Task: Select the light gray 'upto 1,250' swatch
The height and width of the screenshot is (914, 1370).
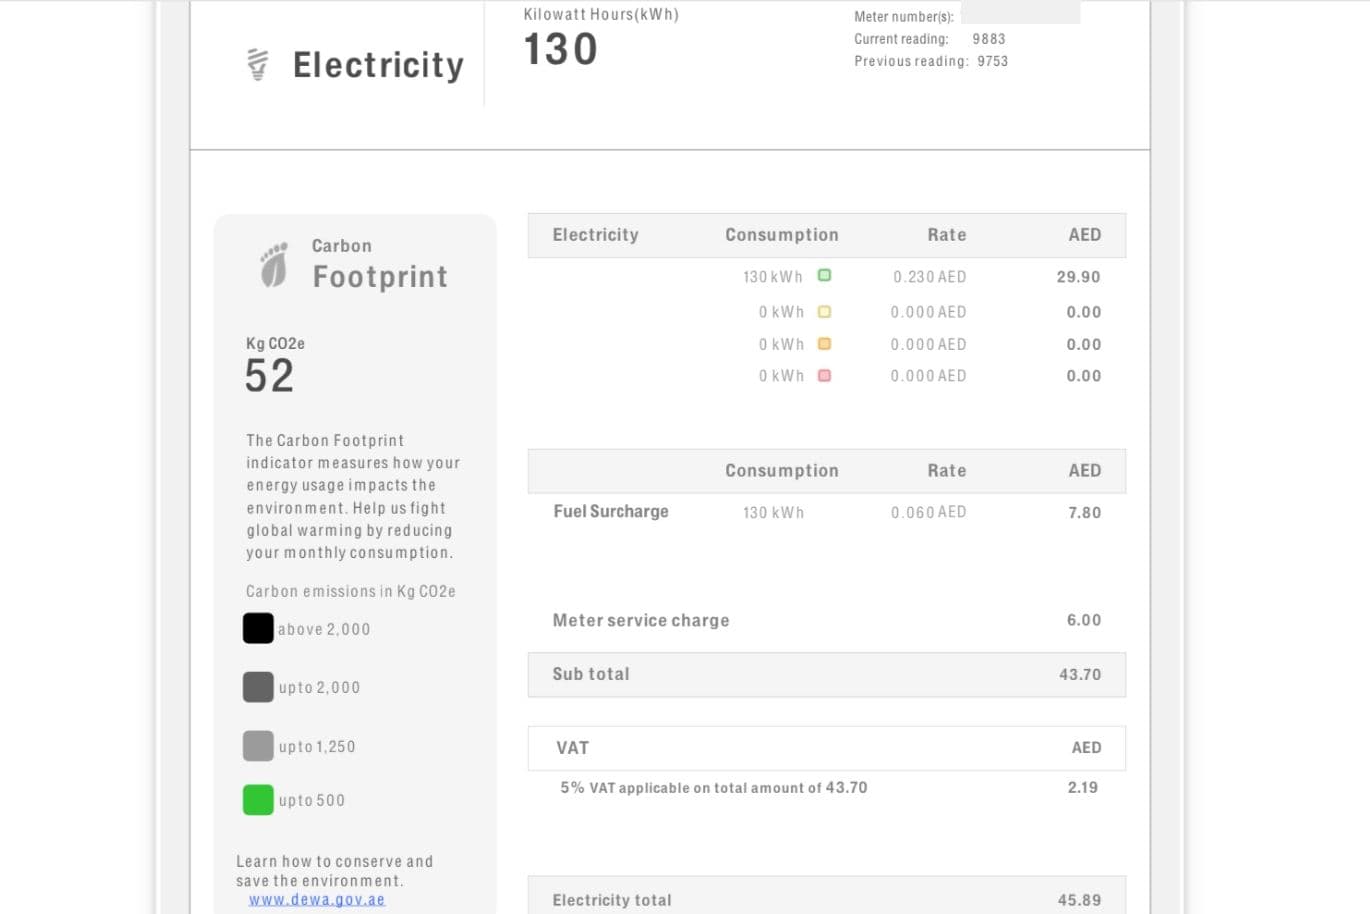Action: coord(258,746)
